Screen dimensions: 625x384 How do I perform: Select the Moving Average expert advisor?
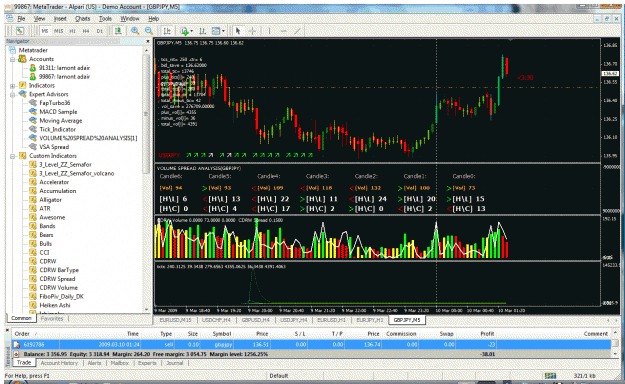point(61,120)
